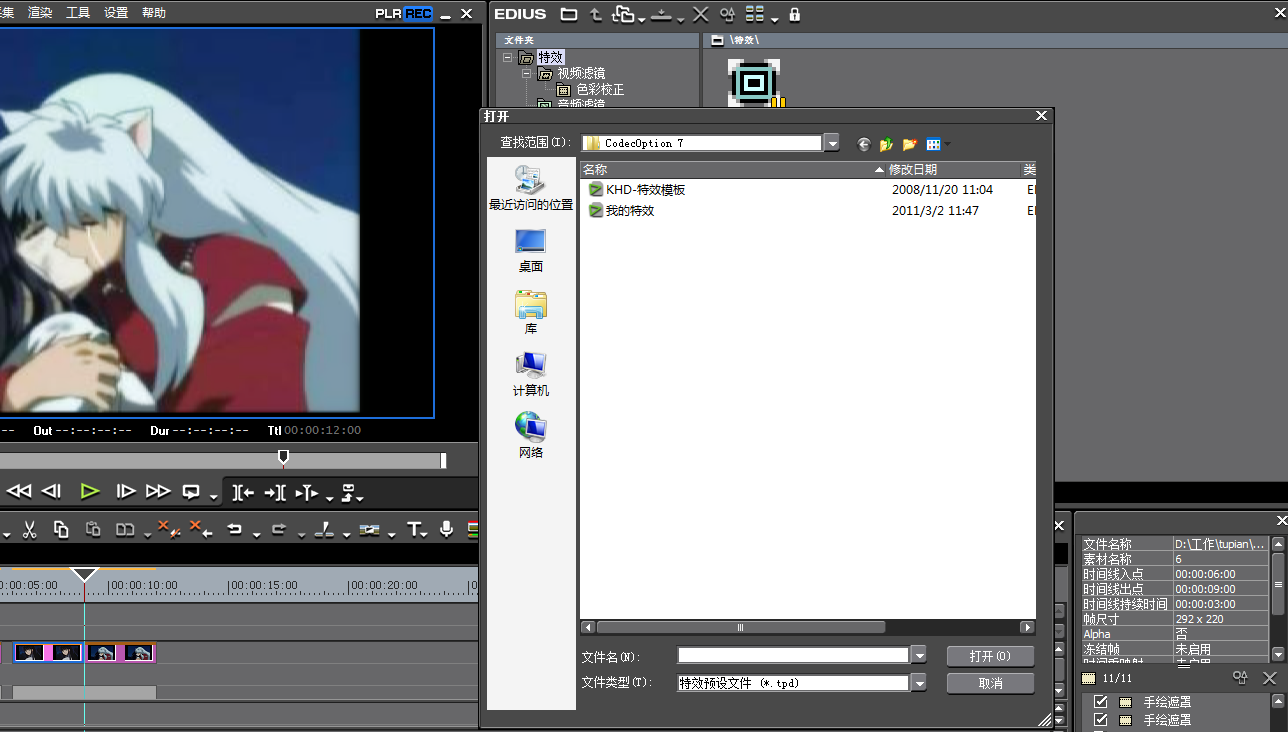The width and height of the screenshot is (1288, 732).
Task: Click the Undo arrow icon
Action: coord(234,530)
